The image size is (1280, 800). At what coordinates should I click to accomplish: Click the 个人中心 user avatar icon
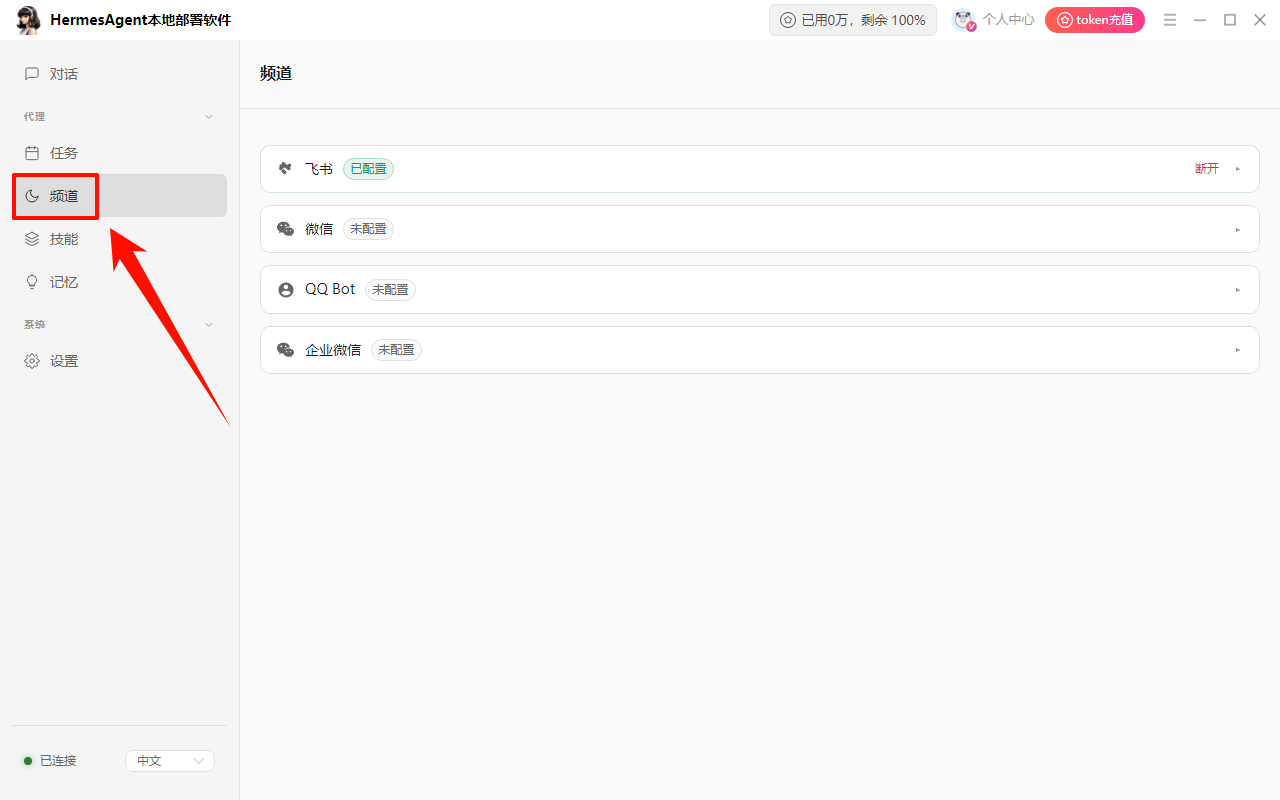pos(964,20)
